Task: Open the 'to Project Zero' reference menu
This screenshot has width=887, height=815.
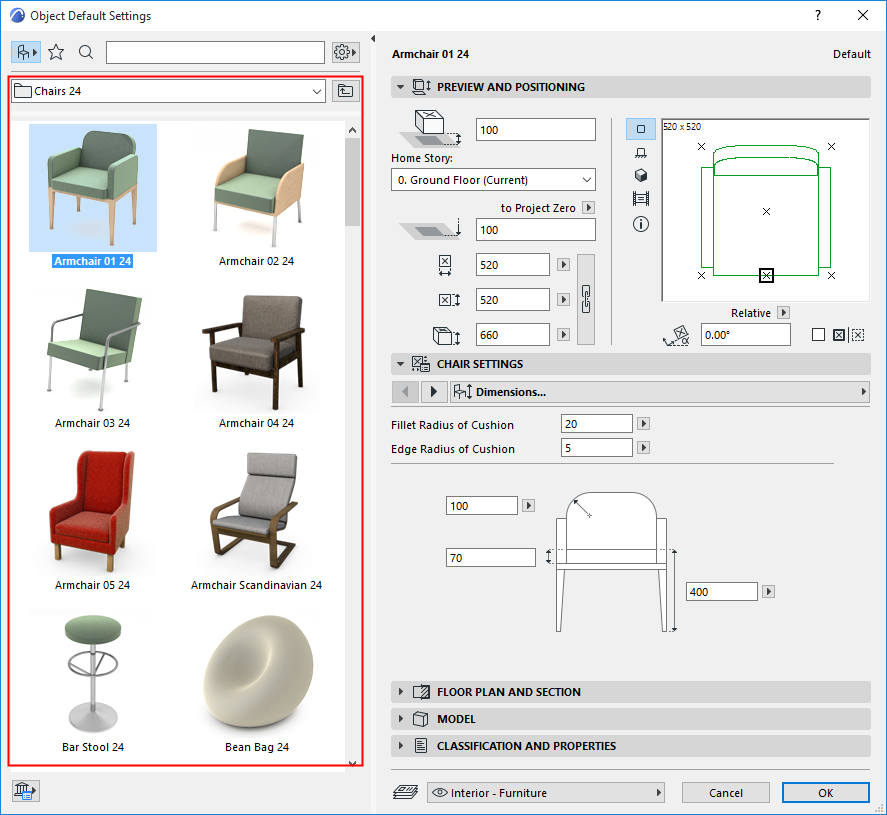Action: (588, 208)
